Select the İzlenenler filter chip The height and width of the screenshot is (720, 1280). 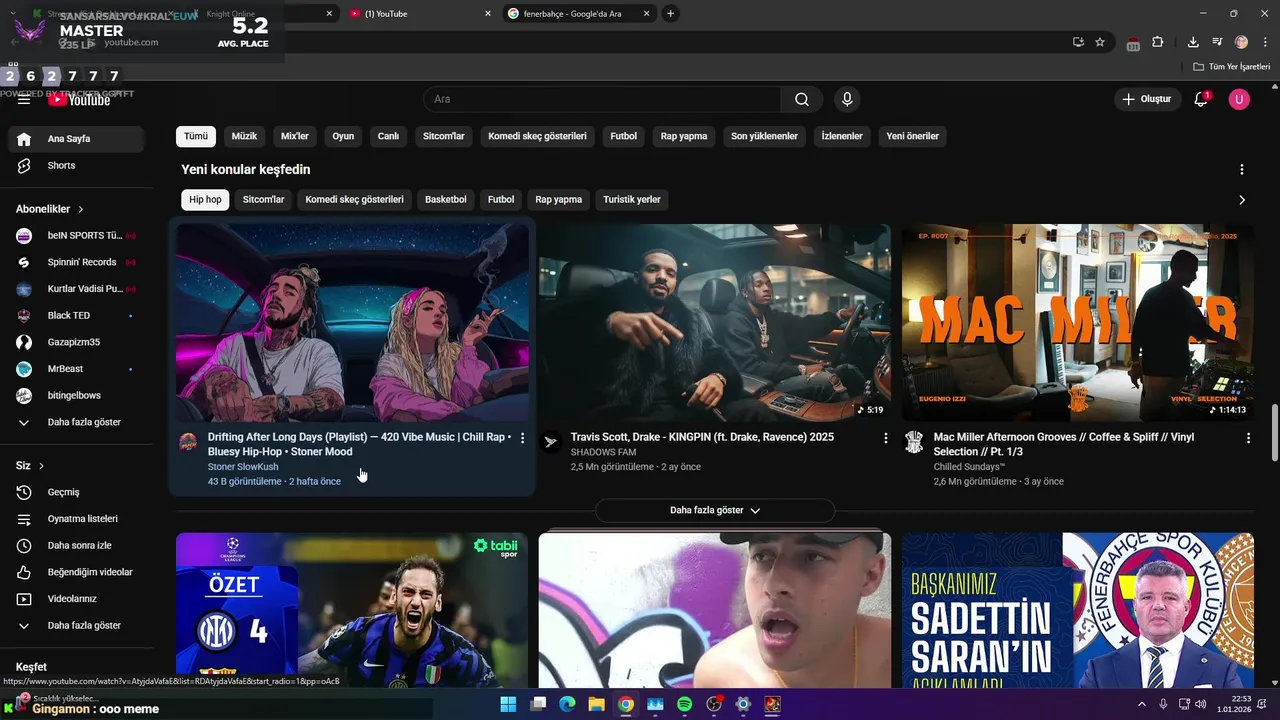coord(842,136)
